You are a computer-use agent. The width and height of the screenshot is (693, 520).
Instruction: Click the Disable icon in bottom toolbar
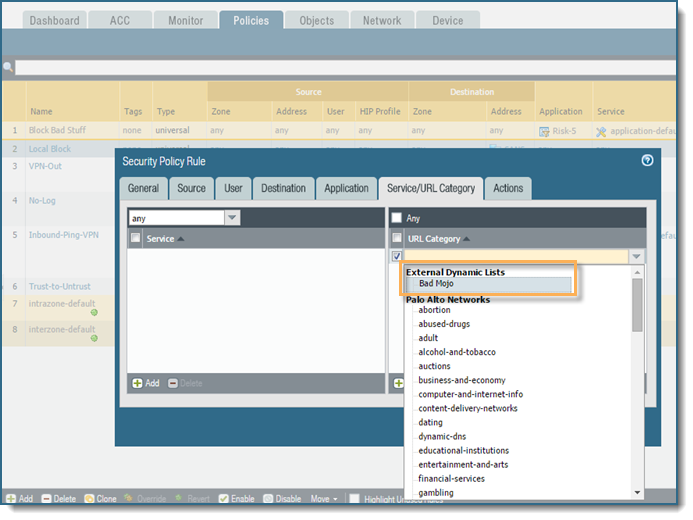pyautogui.click(x=268, y=498)
